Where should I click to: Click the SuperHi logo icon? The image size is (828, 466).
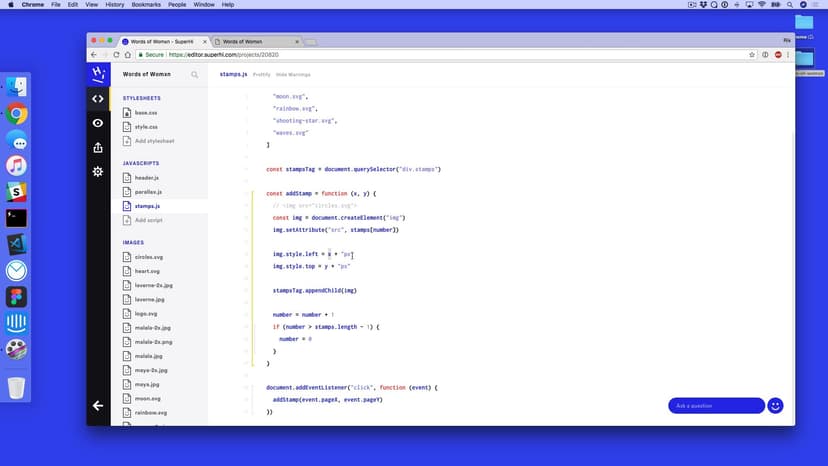pos(98,74)
